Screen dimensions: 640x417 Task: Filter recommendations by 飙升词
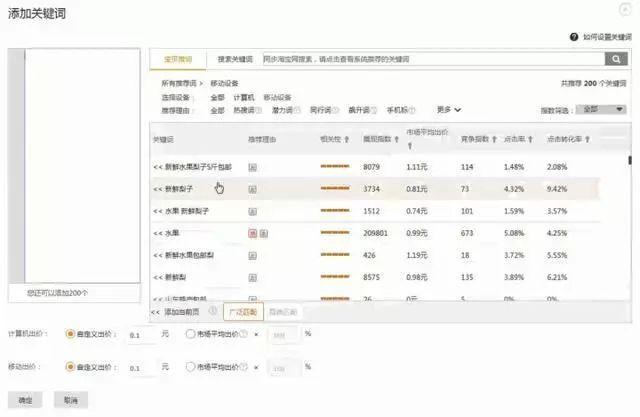[x=359, y=110]
